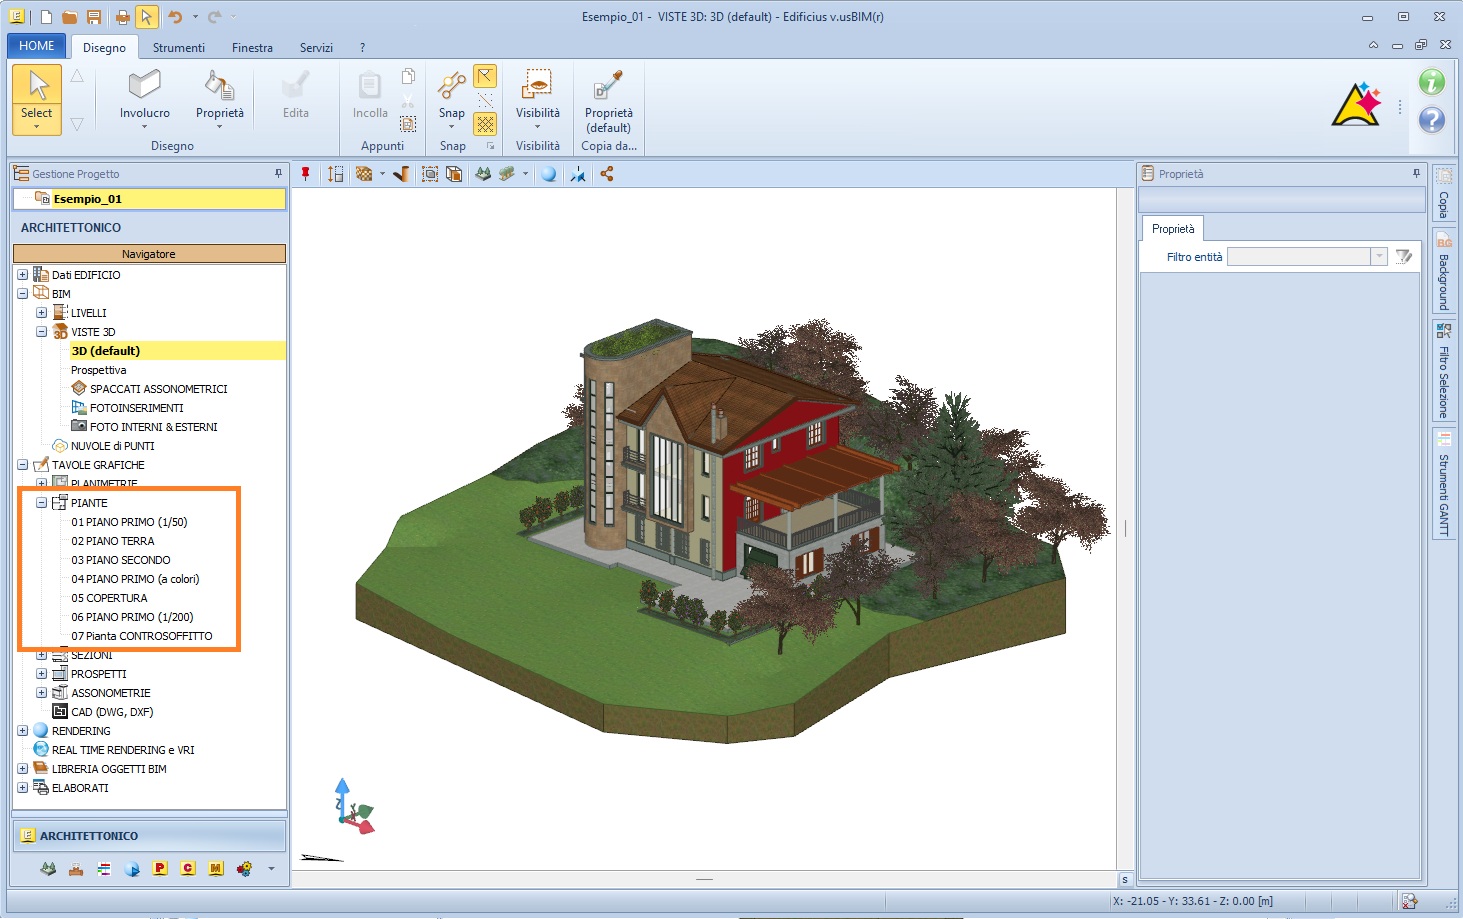Toggle the grid snap button in the Snap group

pos(485,124)
